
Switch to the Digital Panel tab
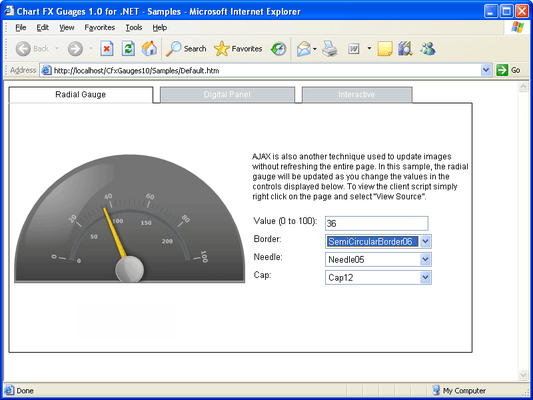click(x=227, y=94)
